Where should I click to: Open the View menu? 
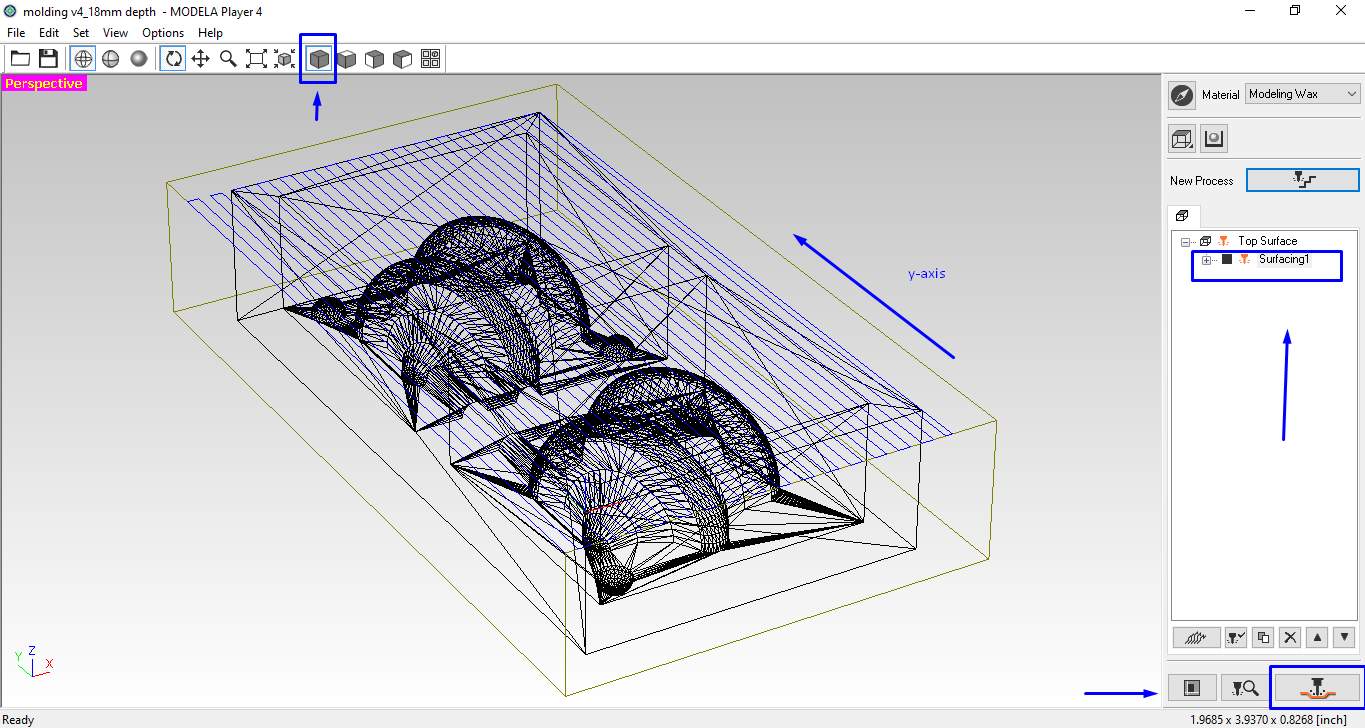pos(115,33)
